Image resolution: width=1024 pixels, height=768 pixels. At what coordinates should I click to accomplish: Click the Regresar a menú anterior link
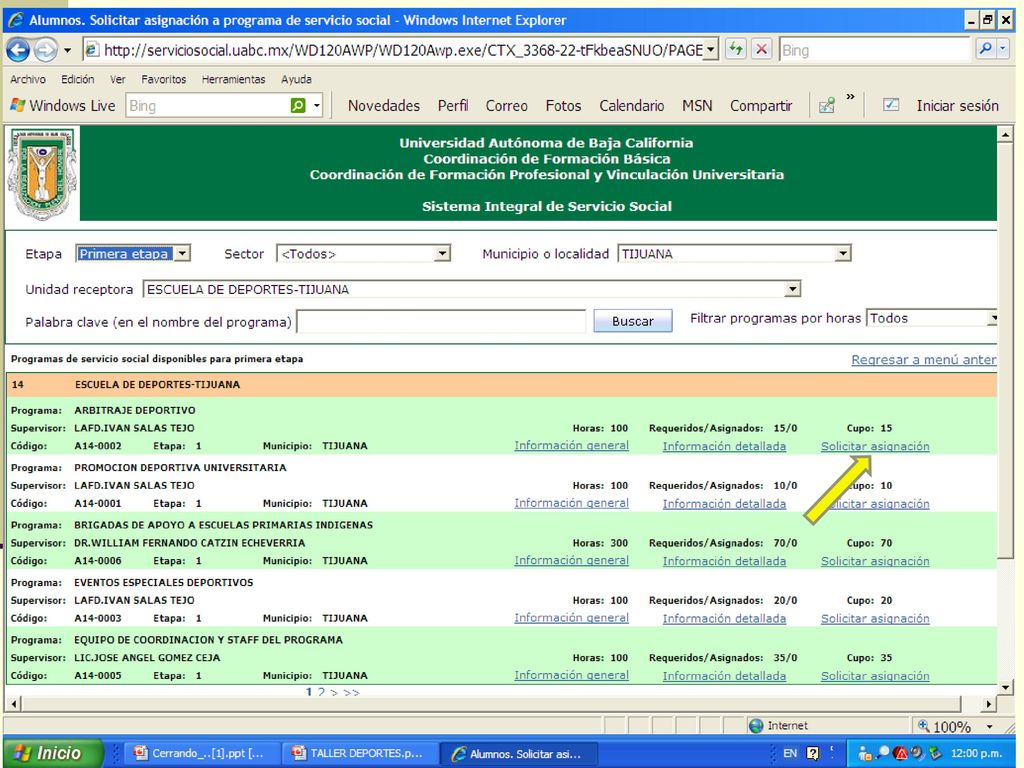pos(923,359)
